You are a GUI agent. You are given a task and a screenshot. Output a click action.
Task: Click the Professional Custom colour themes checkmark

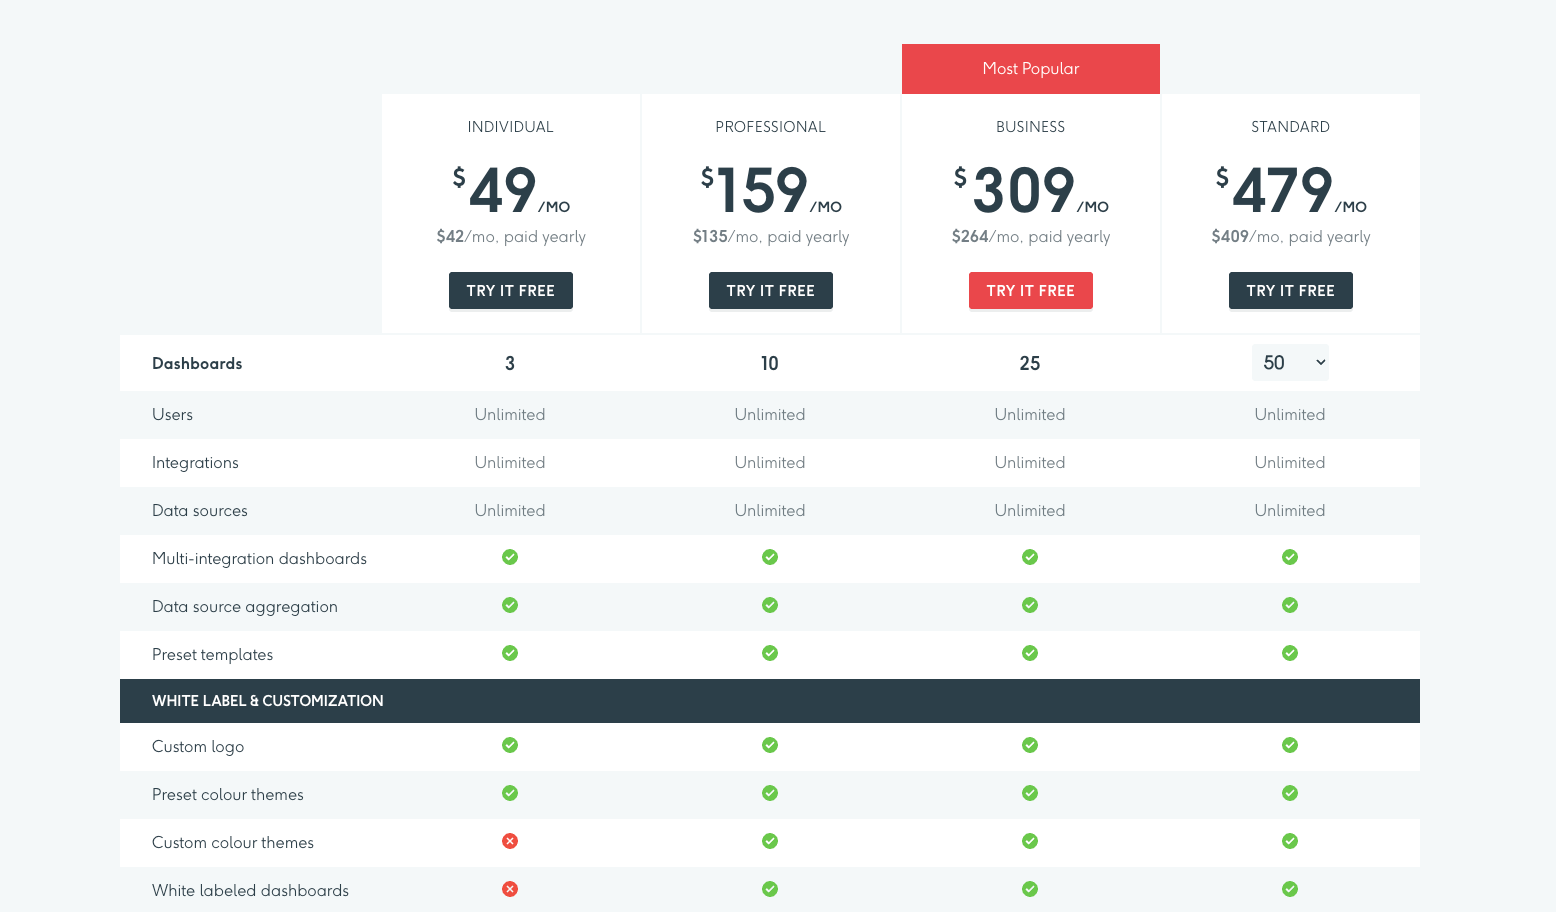pyautogui.click(x=770, y=841)
